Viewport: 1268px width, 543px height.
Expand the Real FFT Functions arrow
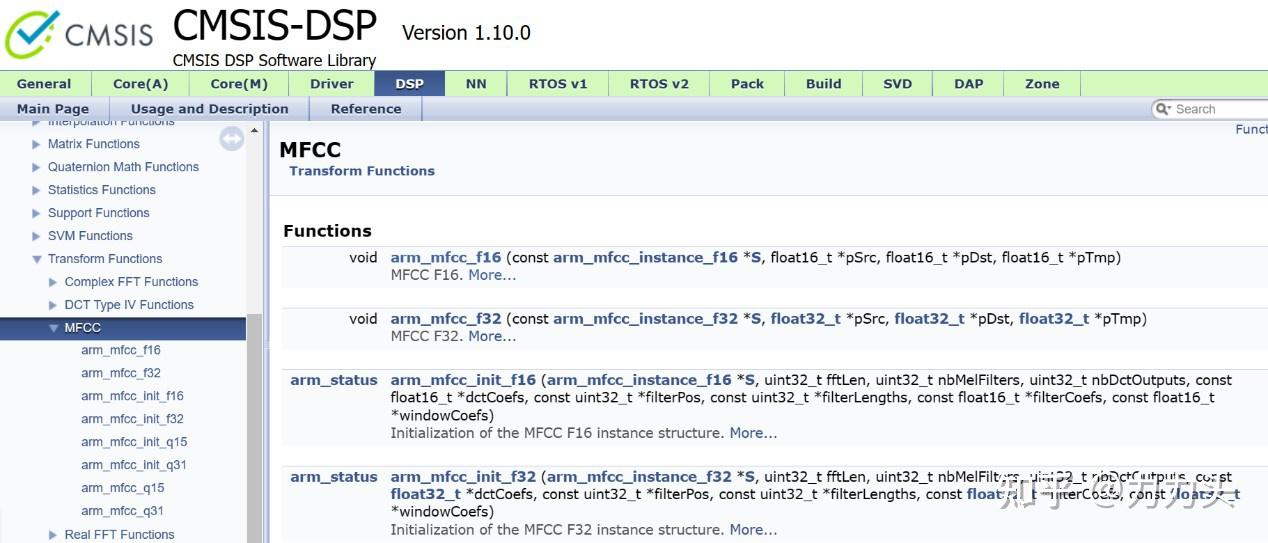tap(54, 535)
